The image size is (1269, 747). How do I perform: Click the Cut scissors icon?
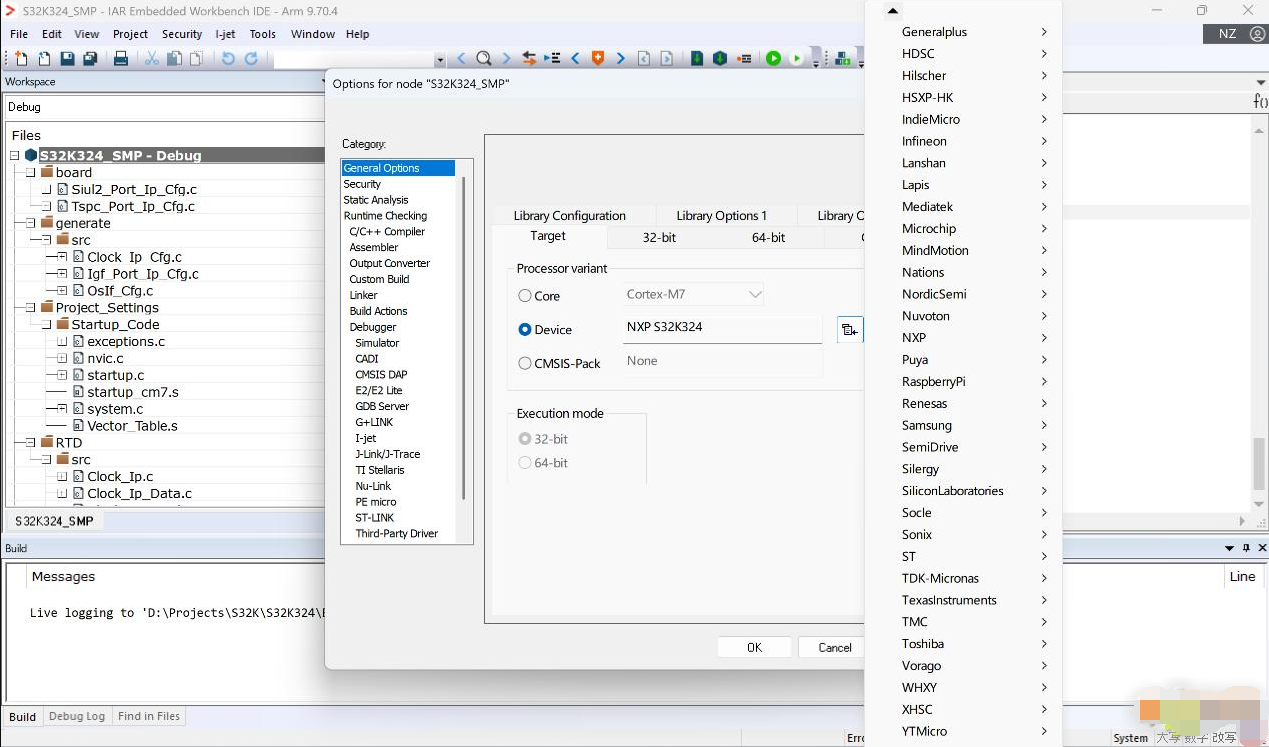[x=152, y=59]
